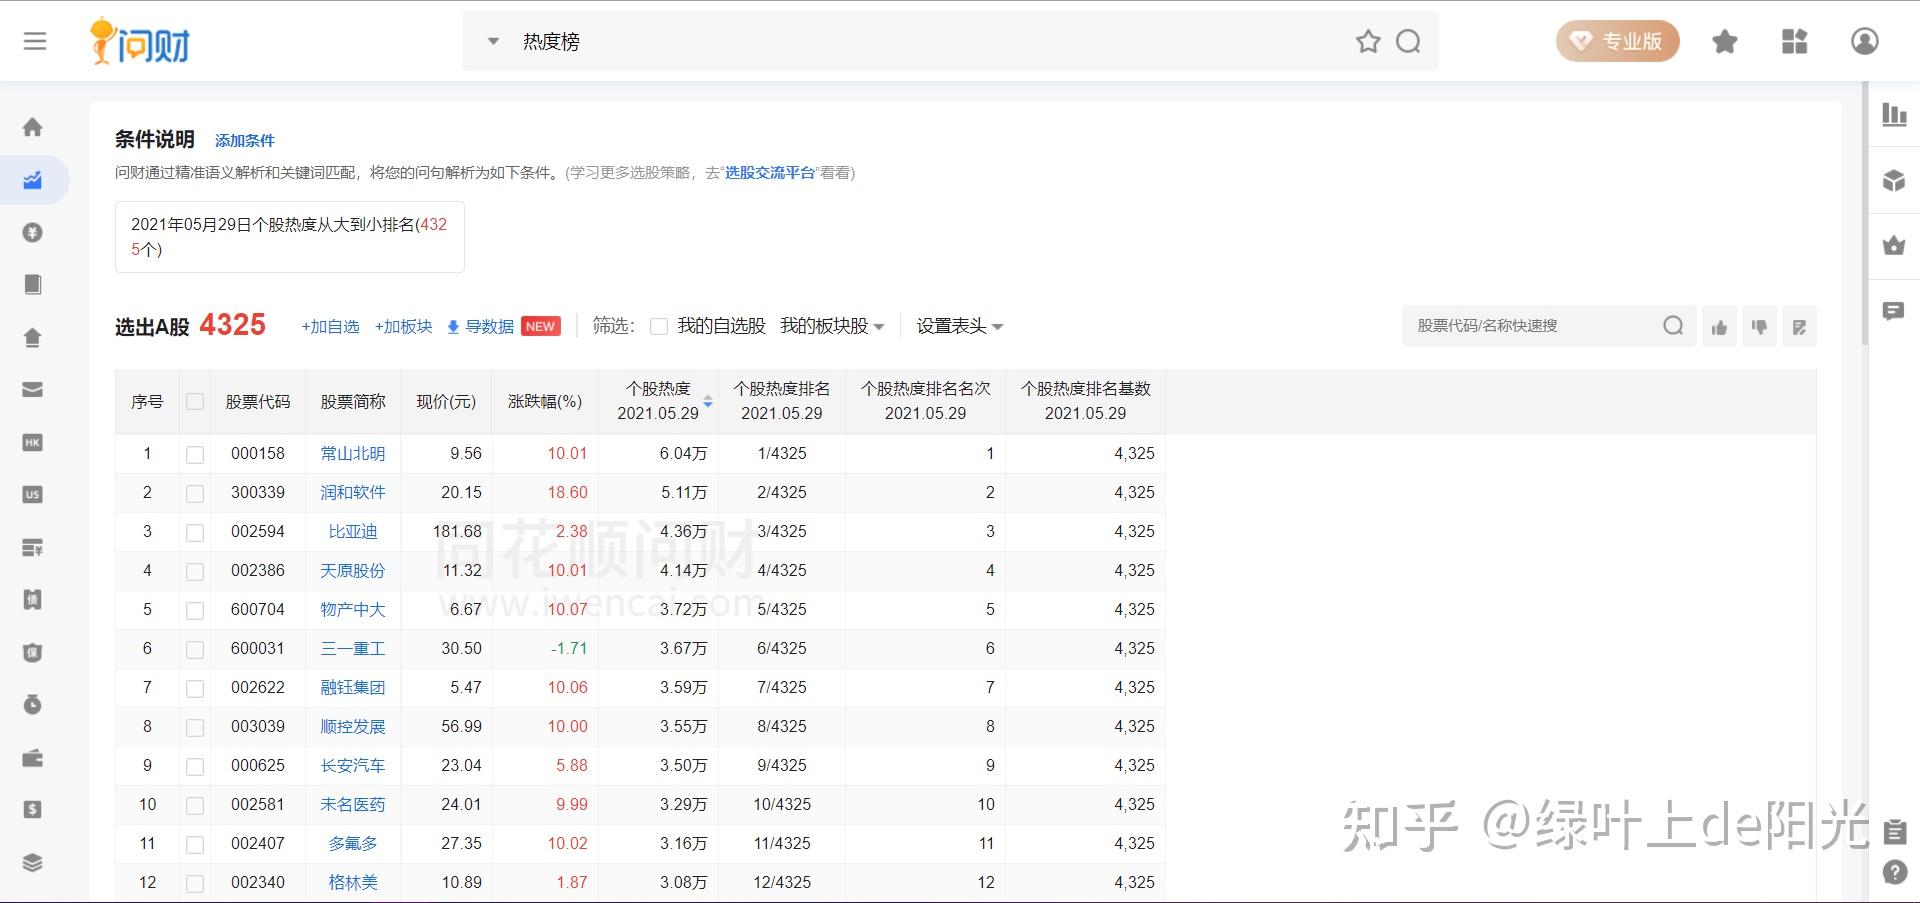The width and height of the screenshot is (1920, 903).
Task: Check the box for stock 000625
Action: coord(195,766)
